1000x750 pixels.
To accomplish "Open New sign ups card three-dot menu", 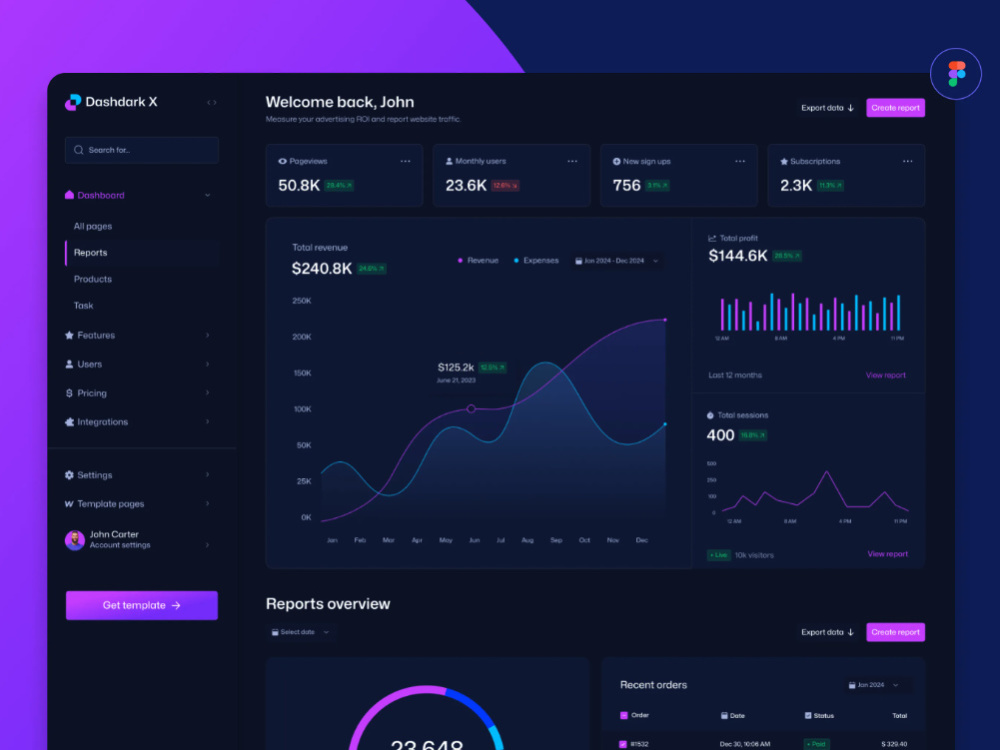I will (740, 161).
